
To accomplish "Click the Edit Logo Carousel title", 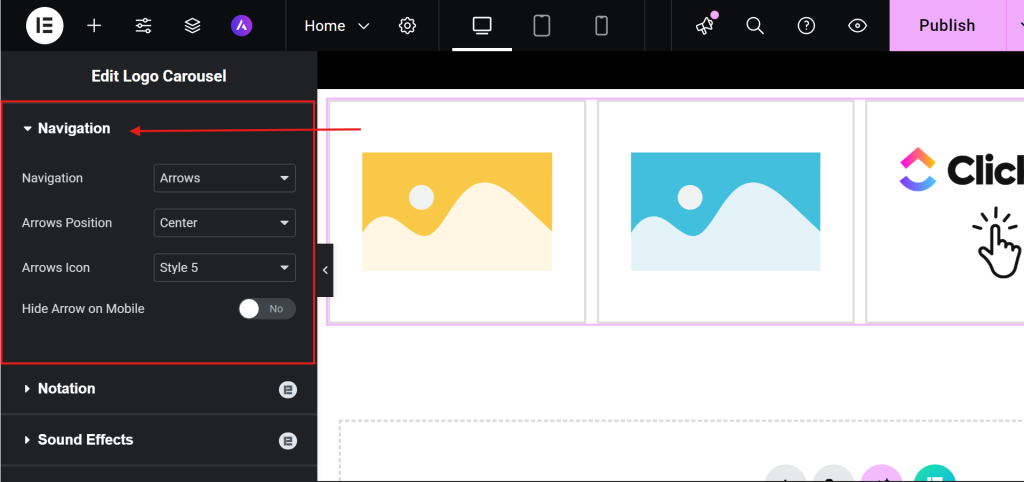I will pyautogui.click(x=159, y=76).
